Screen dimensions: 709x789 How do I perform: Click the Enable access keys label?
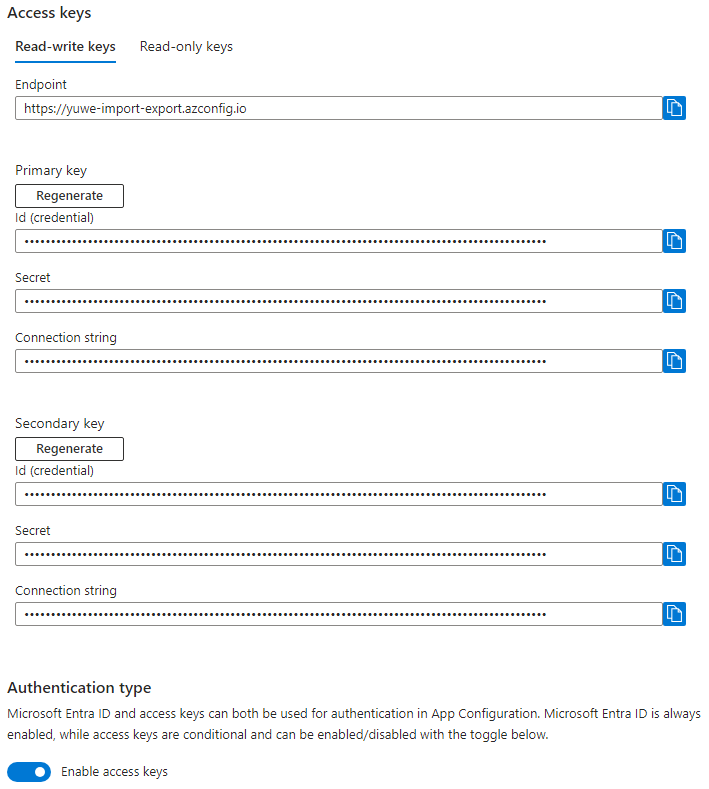click(x=114, y=772)
